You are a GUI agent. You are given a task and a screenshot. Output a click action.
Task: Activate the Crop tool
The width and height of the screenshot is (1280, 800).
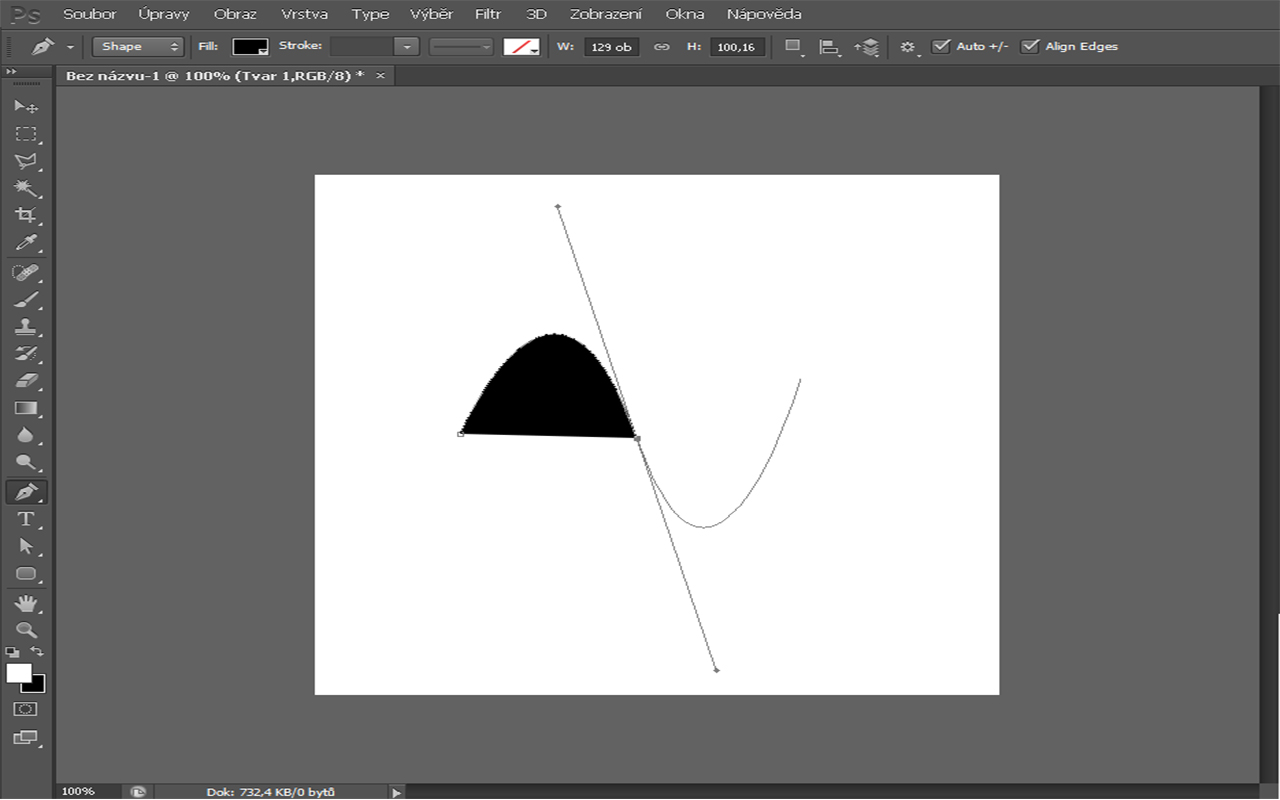[26, 215]
